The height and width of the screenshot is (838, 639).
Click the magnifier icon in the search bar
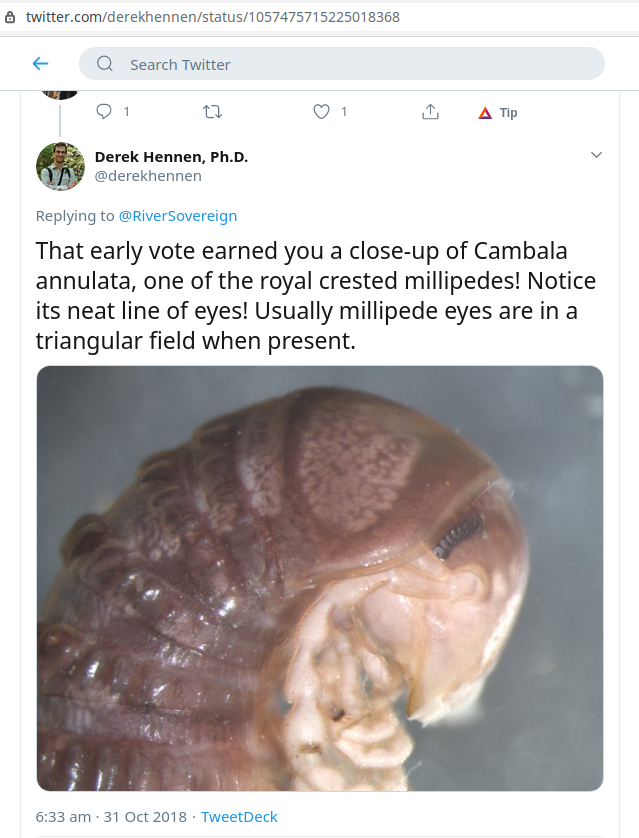pyautogui.click(x=105, y=64)
